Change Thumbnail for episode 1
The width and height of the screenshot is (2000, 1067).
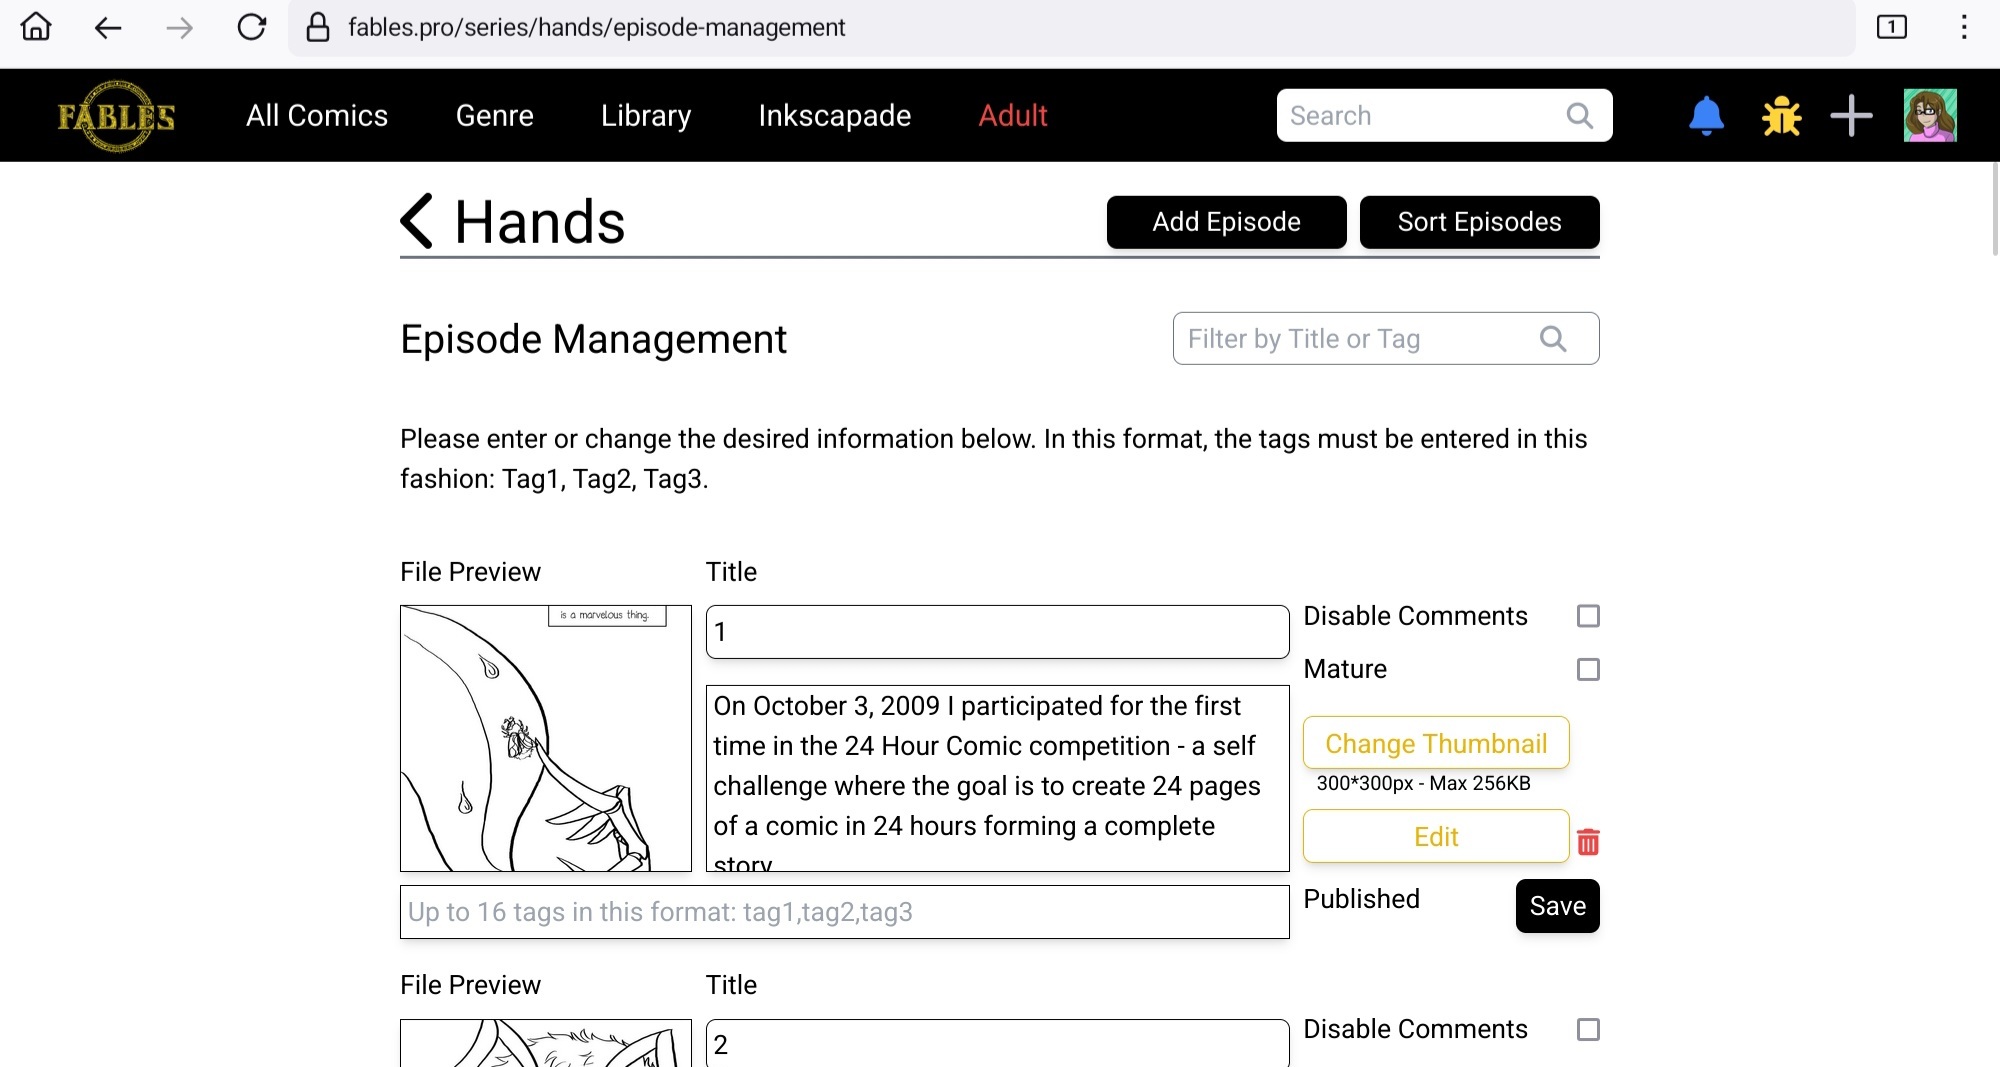(x=1436, y=743)
